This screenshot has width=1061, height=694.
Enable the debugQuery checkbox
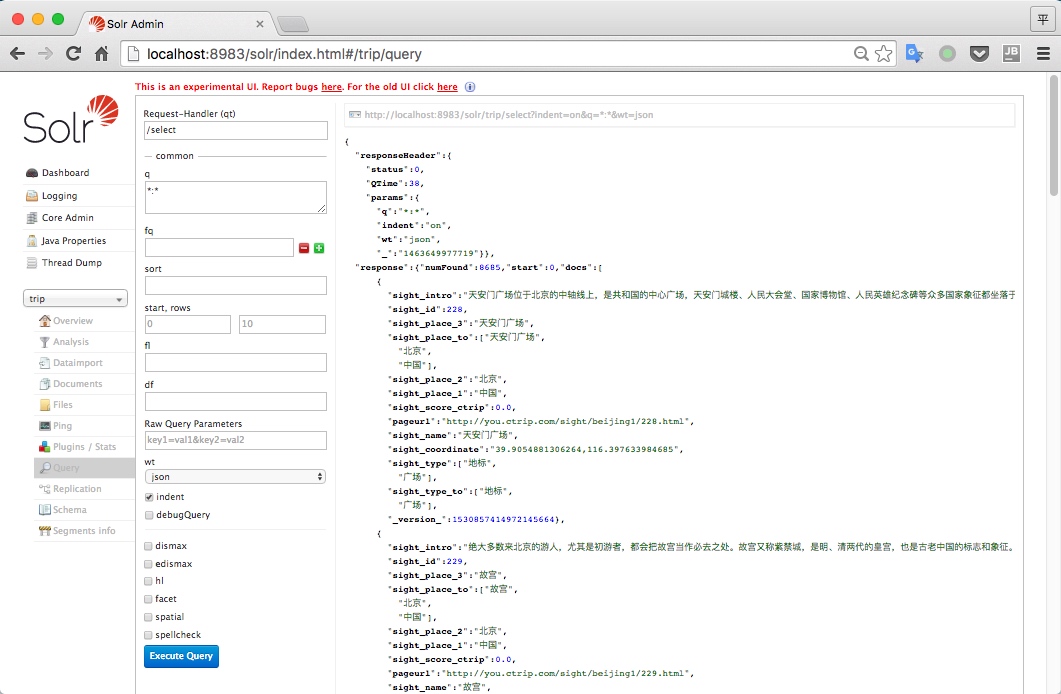click(149, 515)
